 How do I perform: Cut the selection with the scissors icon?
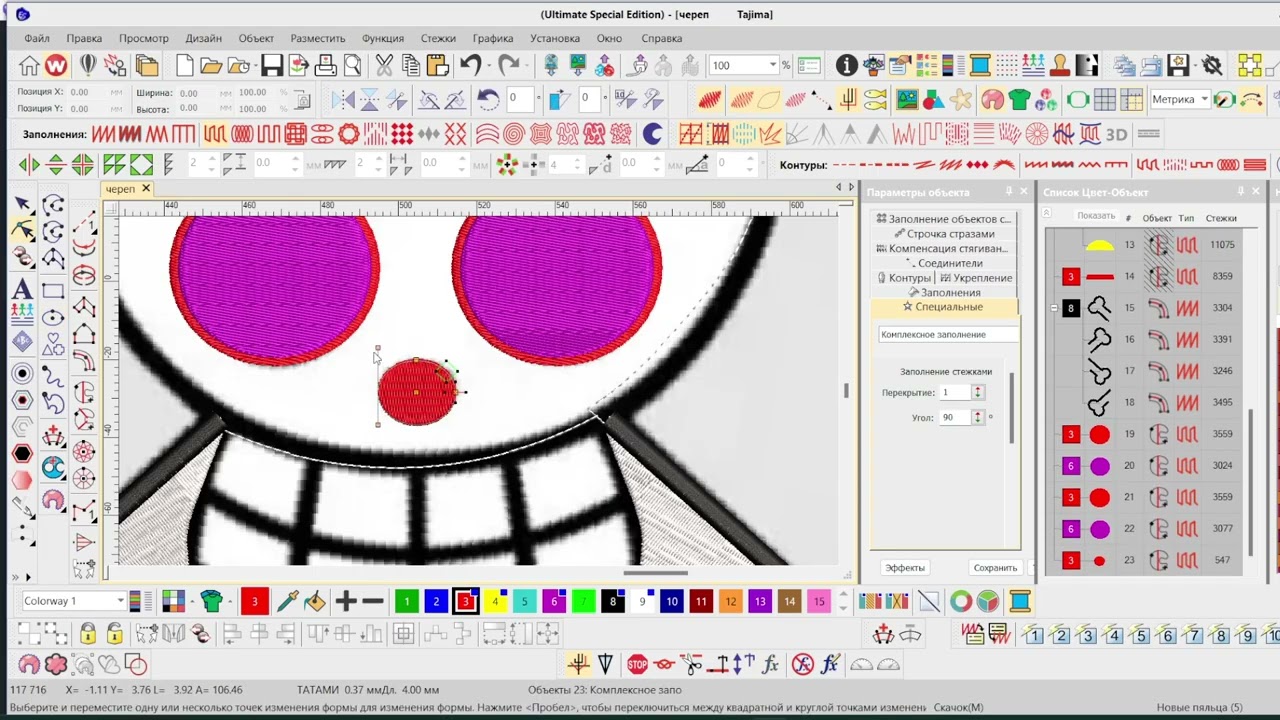pos(384,66)
